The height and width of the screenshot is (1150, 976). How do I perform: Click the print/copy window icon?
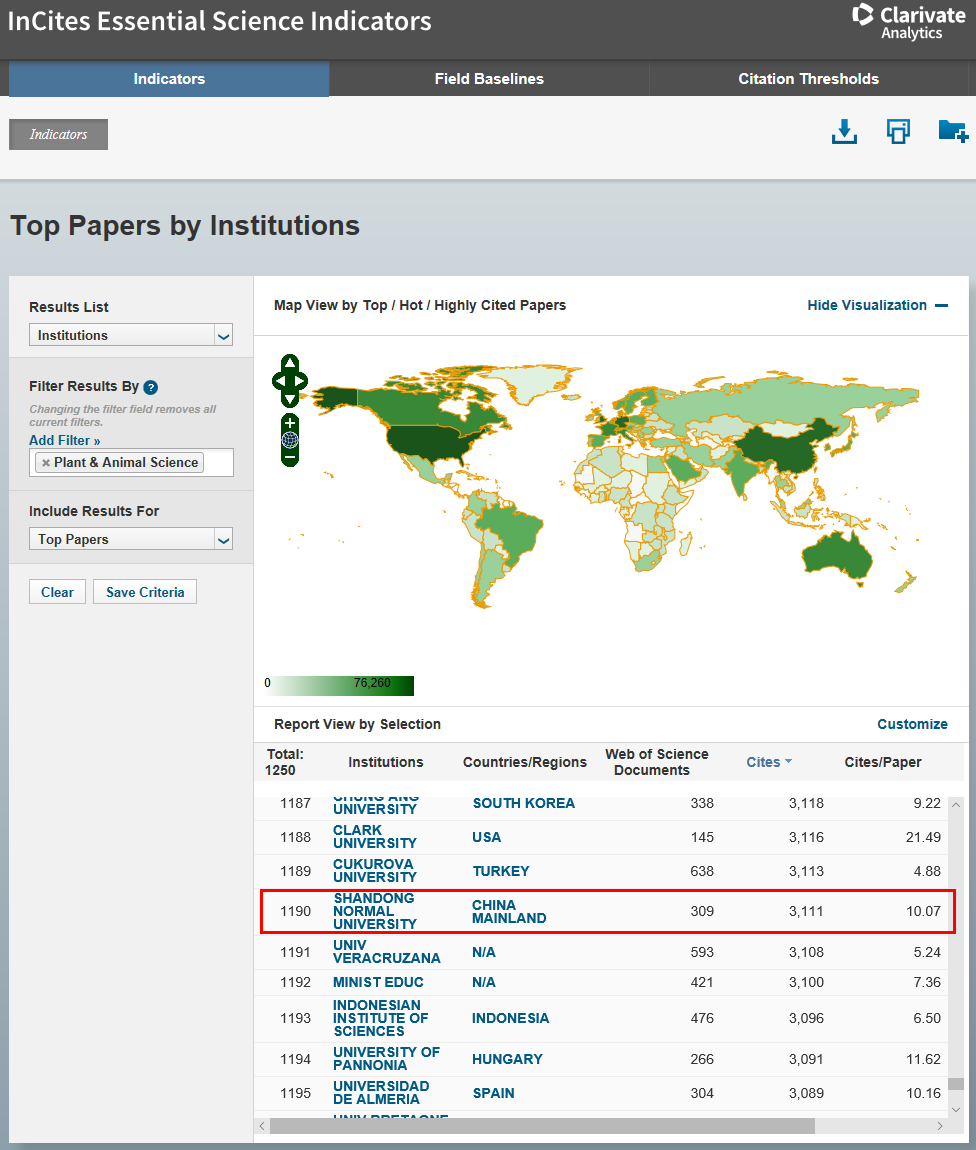click(x=898, y=131)
